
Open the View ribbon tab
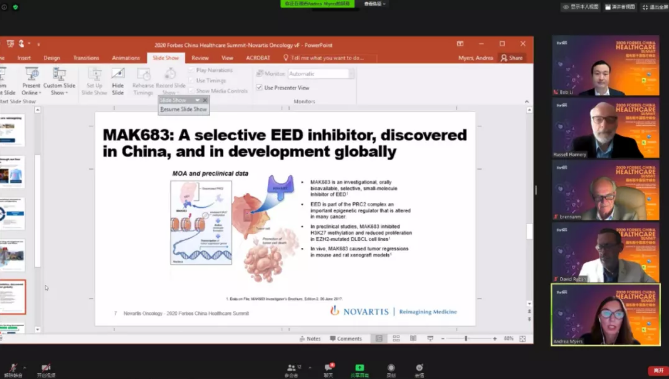point(227,58)
